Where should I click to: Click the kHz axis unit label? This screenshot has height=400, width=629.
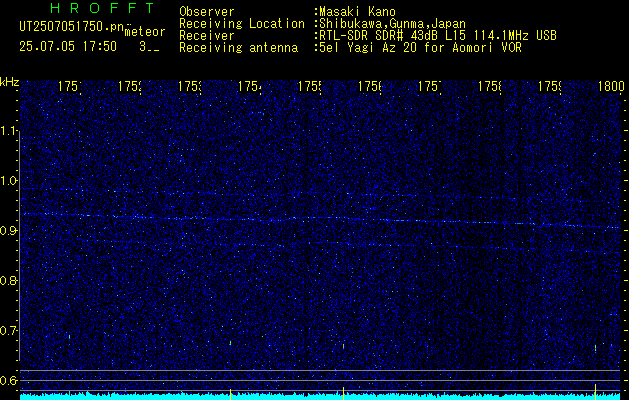tap(10, 83)
